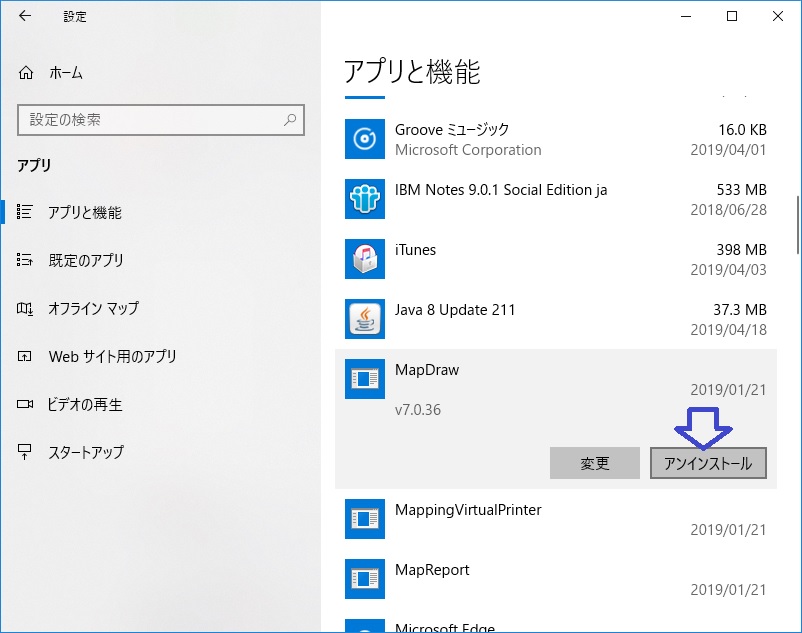
Task: Select the MappingVirtualPrinter entry
Action: pyautogui.click(x=468, y=510)
